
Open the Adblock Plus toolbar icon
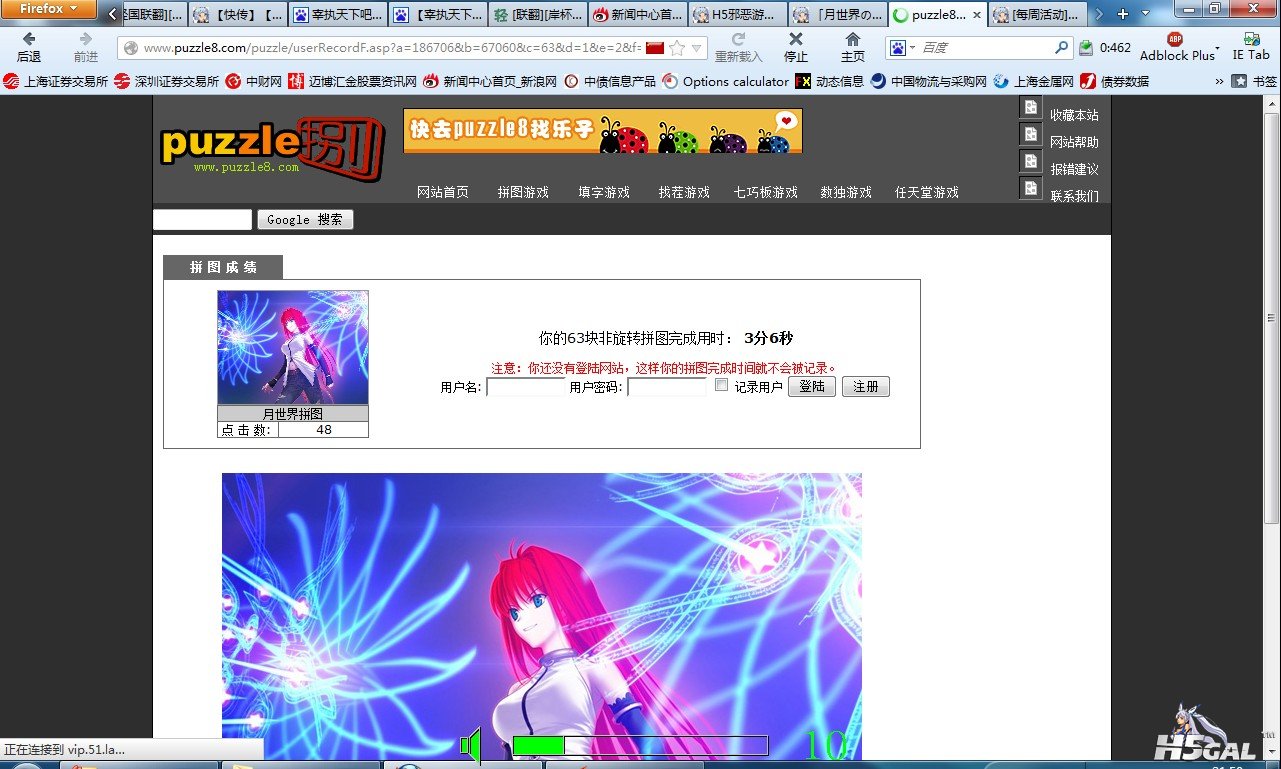click(1175, 40)
